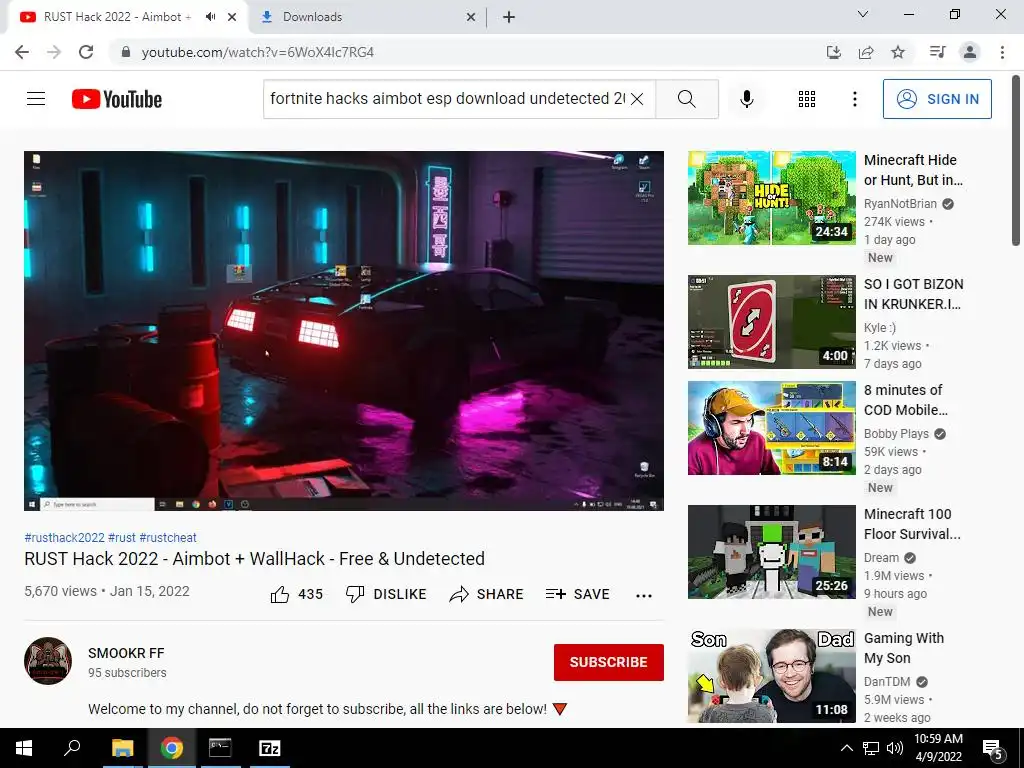Open media controls icon in toolbar
1024x768 pixels.
coord(937,52)
